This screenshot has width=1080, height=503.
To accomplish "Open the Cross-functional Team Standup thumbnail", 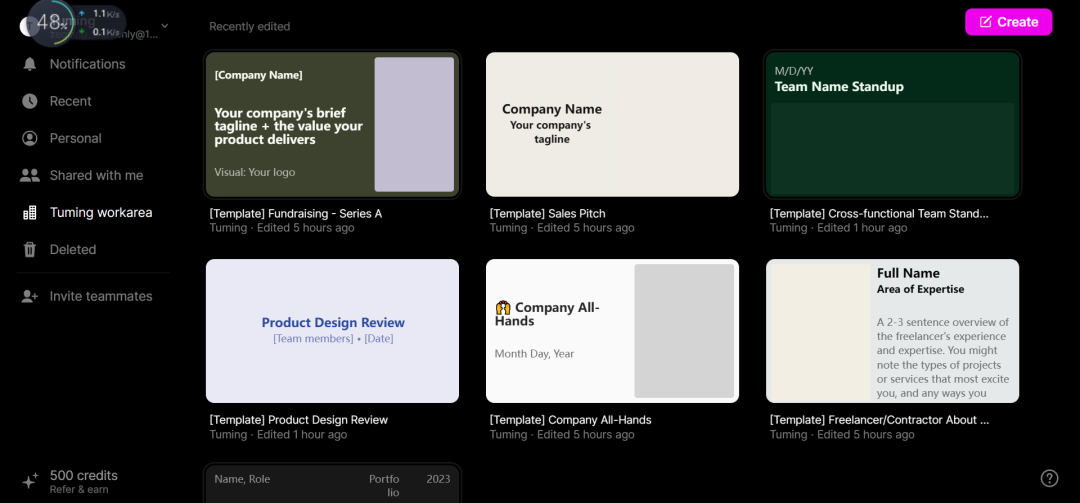I will 892,124.
